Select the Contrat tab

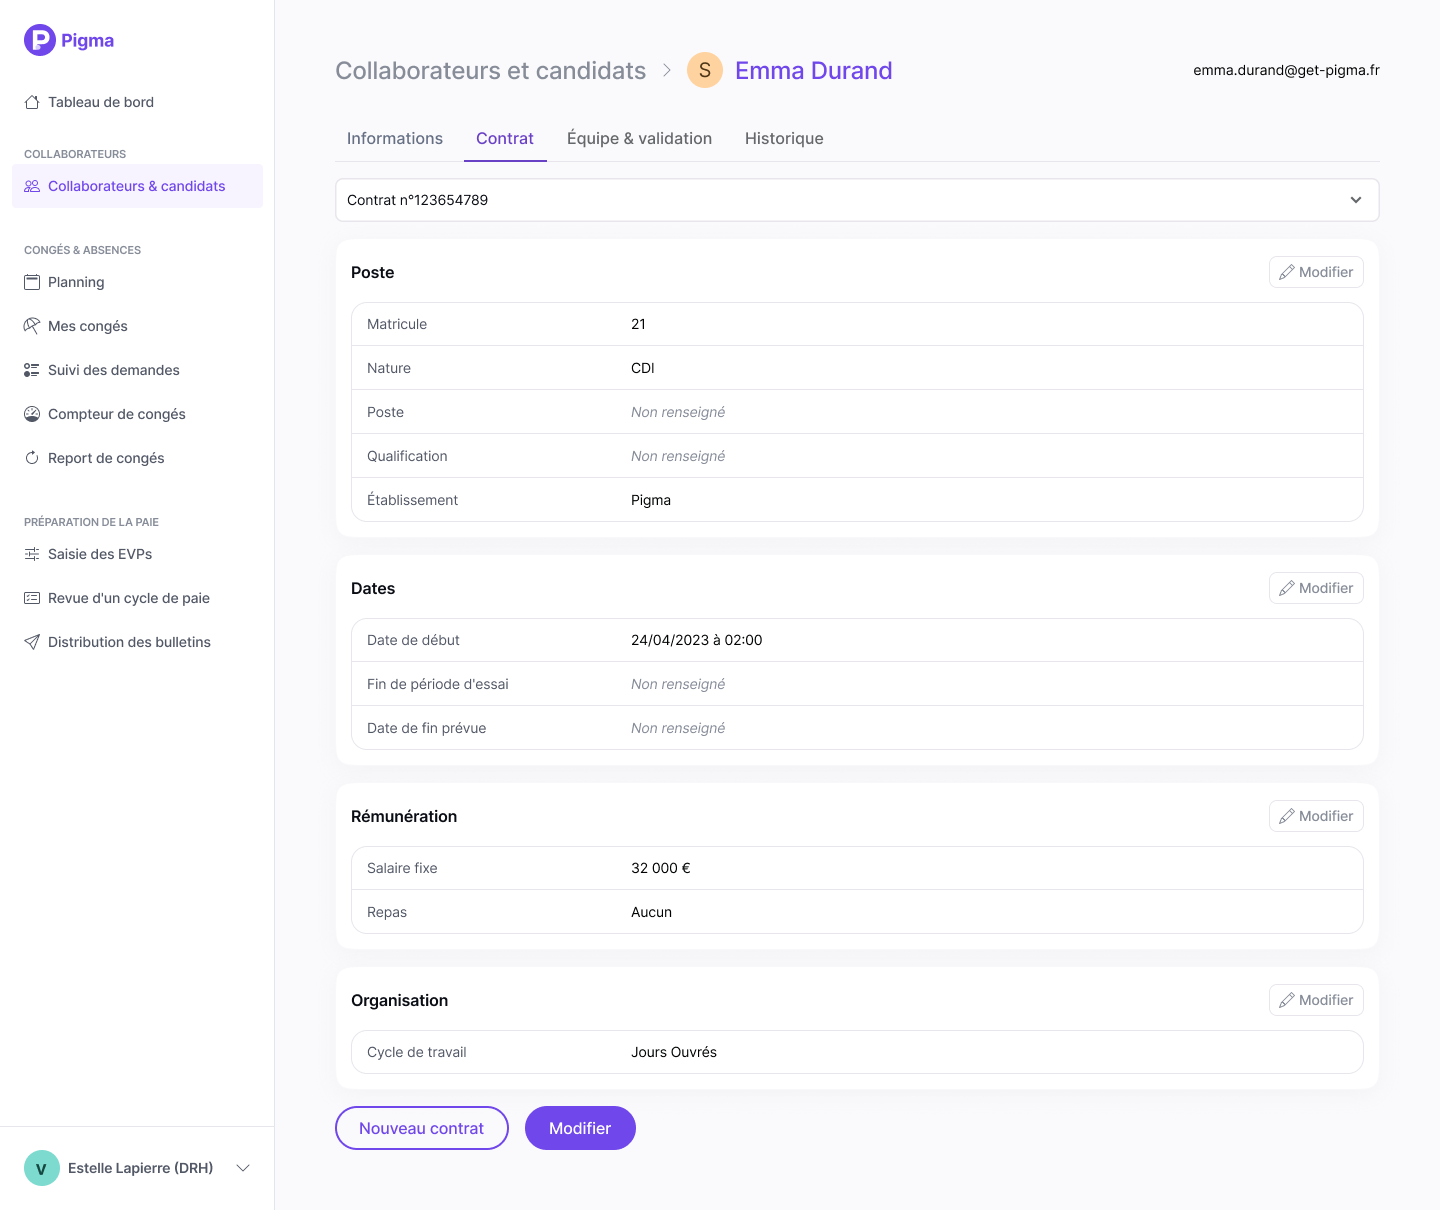coord(505,139)
